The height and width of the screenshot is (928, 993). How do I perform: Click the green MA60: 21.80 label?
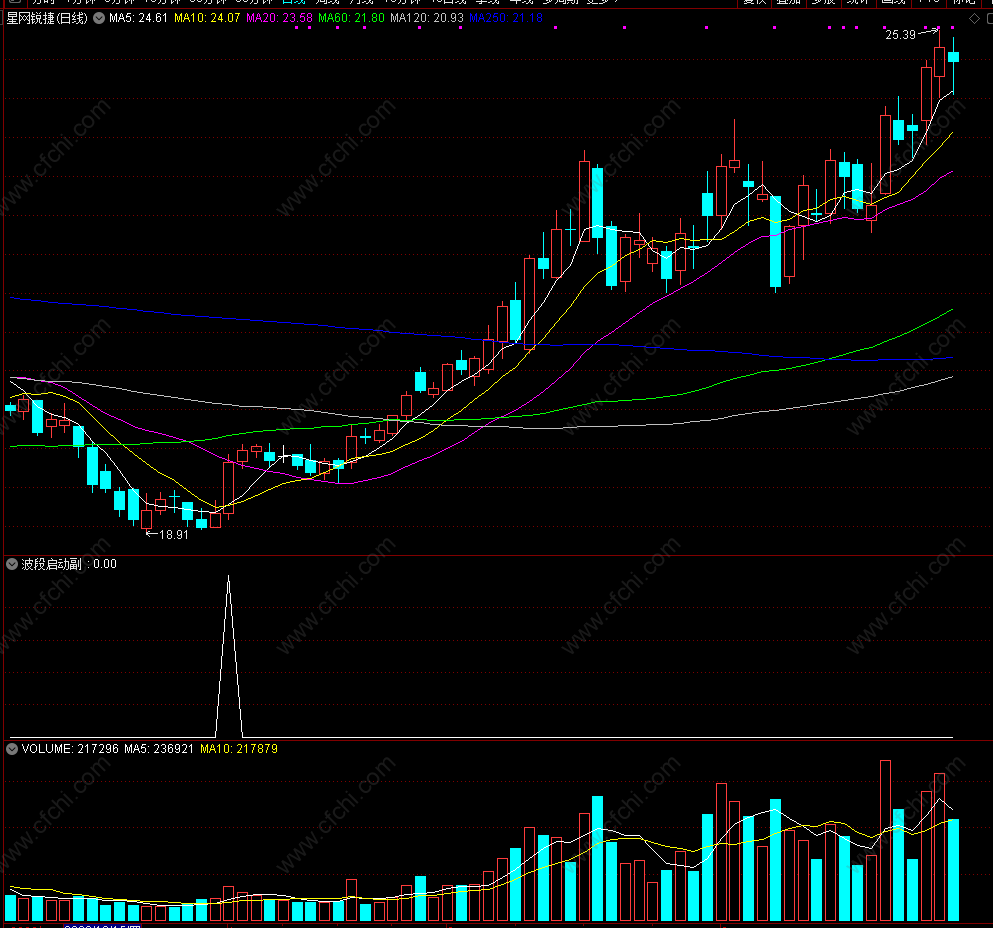[351, 18]
